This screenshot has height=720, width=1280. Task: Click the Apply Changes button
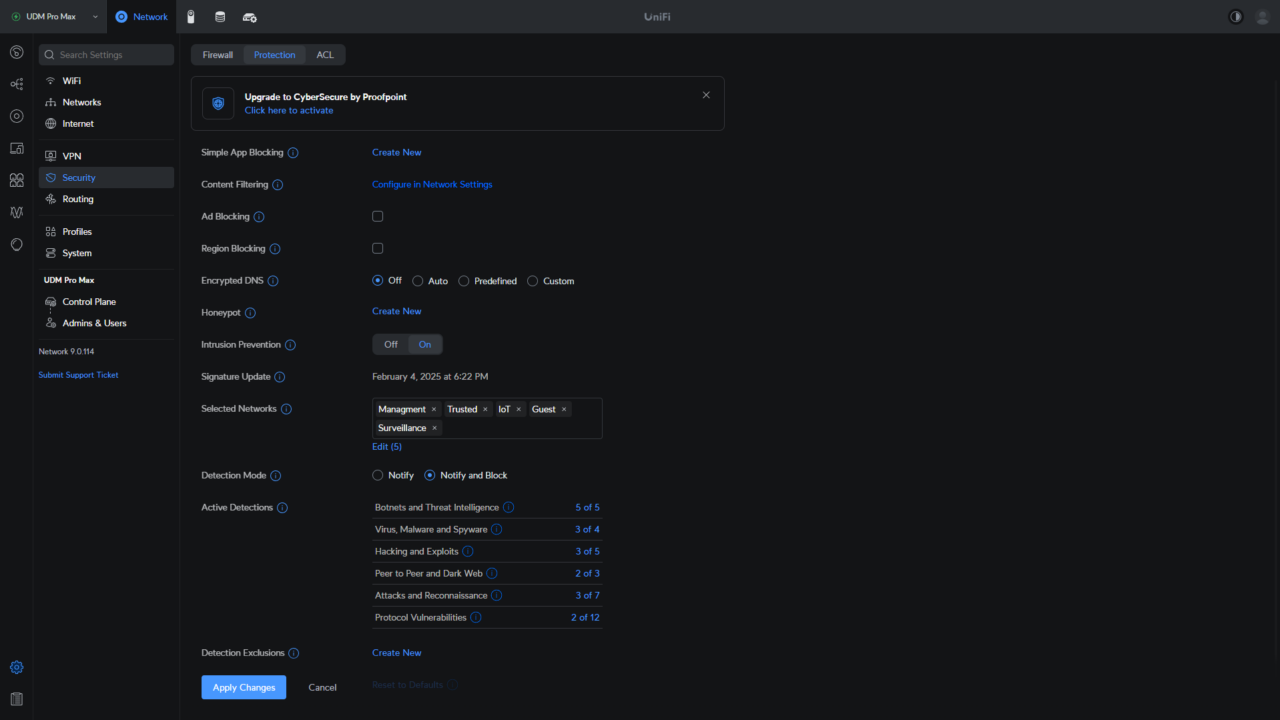pyautogui.click(x=243, y=688)
